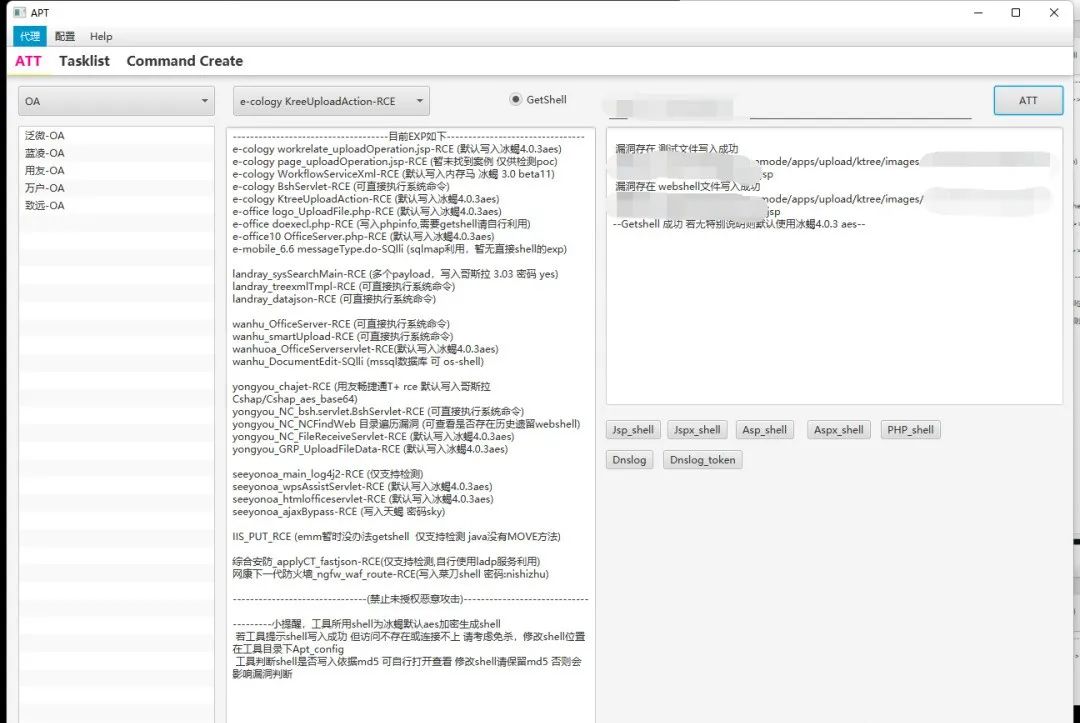Screen dimensions: 1080x723
Task: Select the GetShell radio button
Action: [x=515, y=99]
